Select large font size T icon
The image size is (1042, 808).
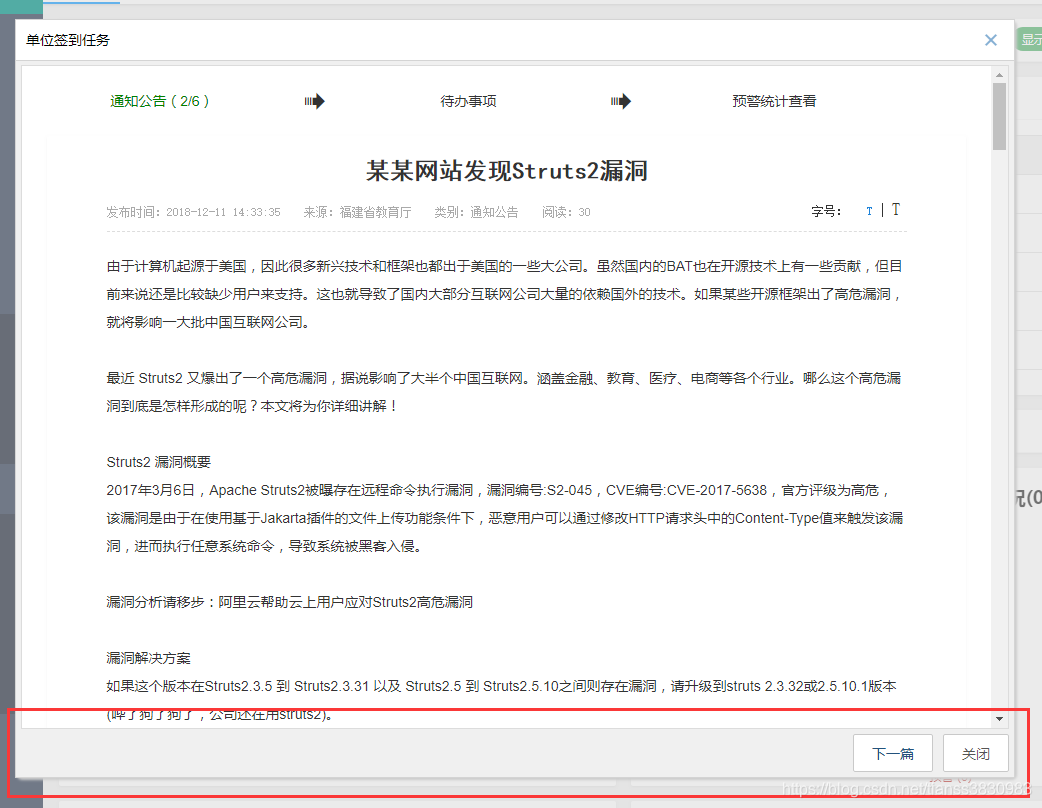point(896,210)
